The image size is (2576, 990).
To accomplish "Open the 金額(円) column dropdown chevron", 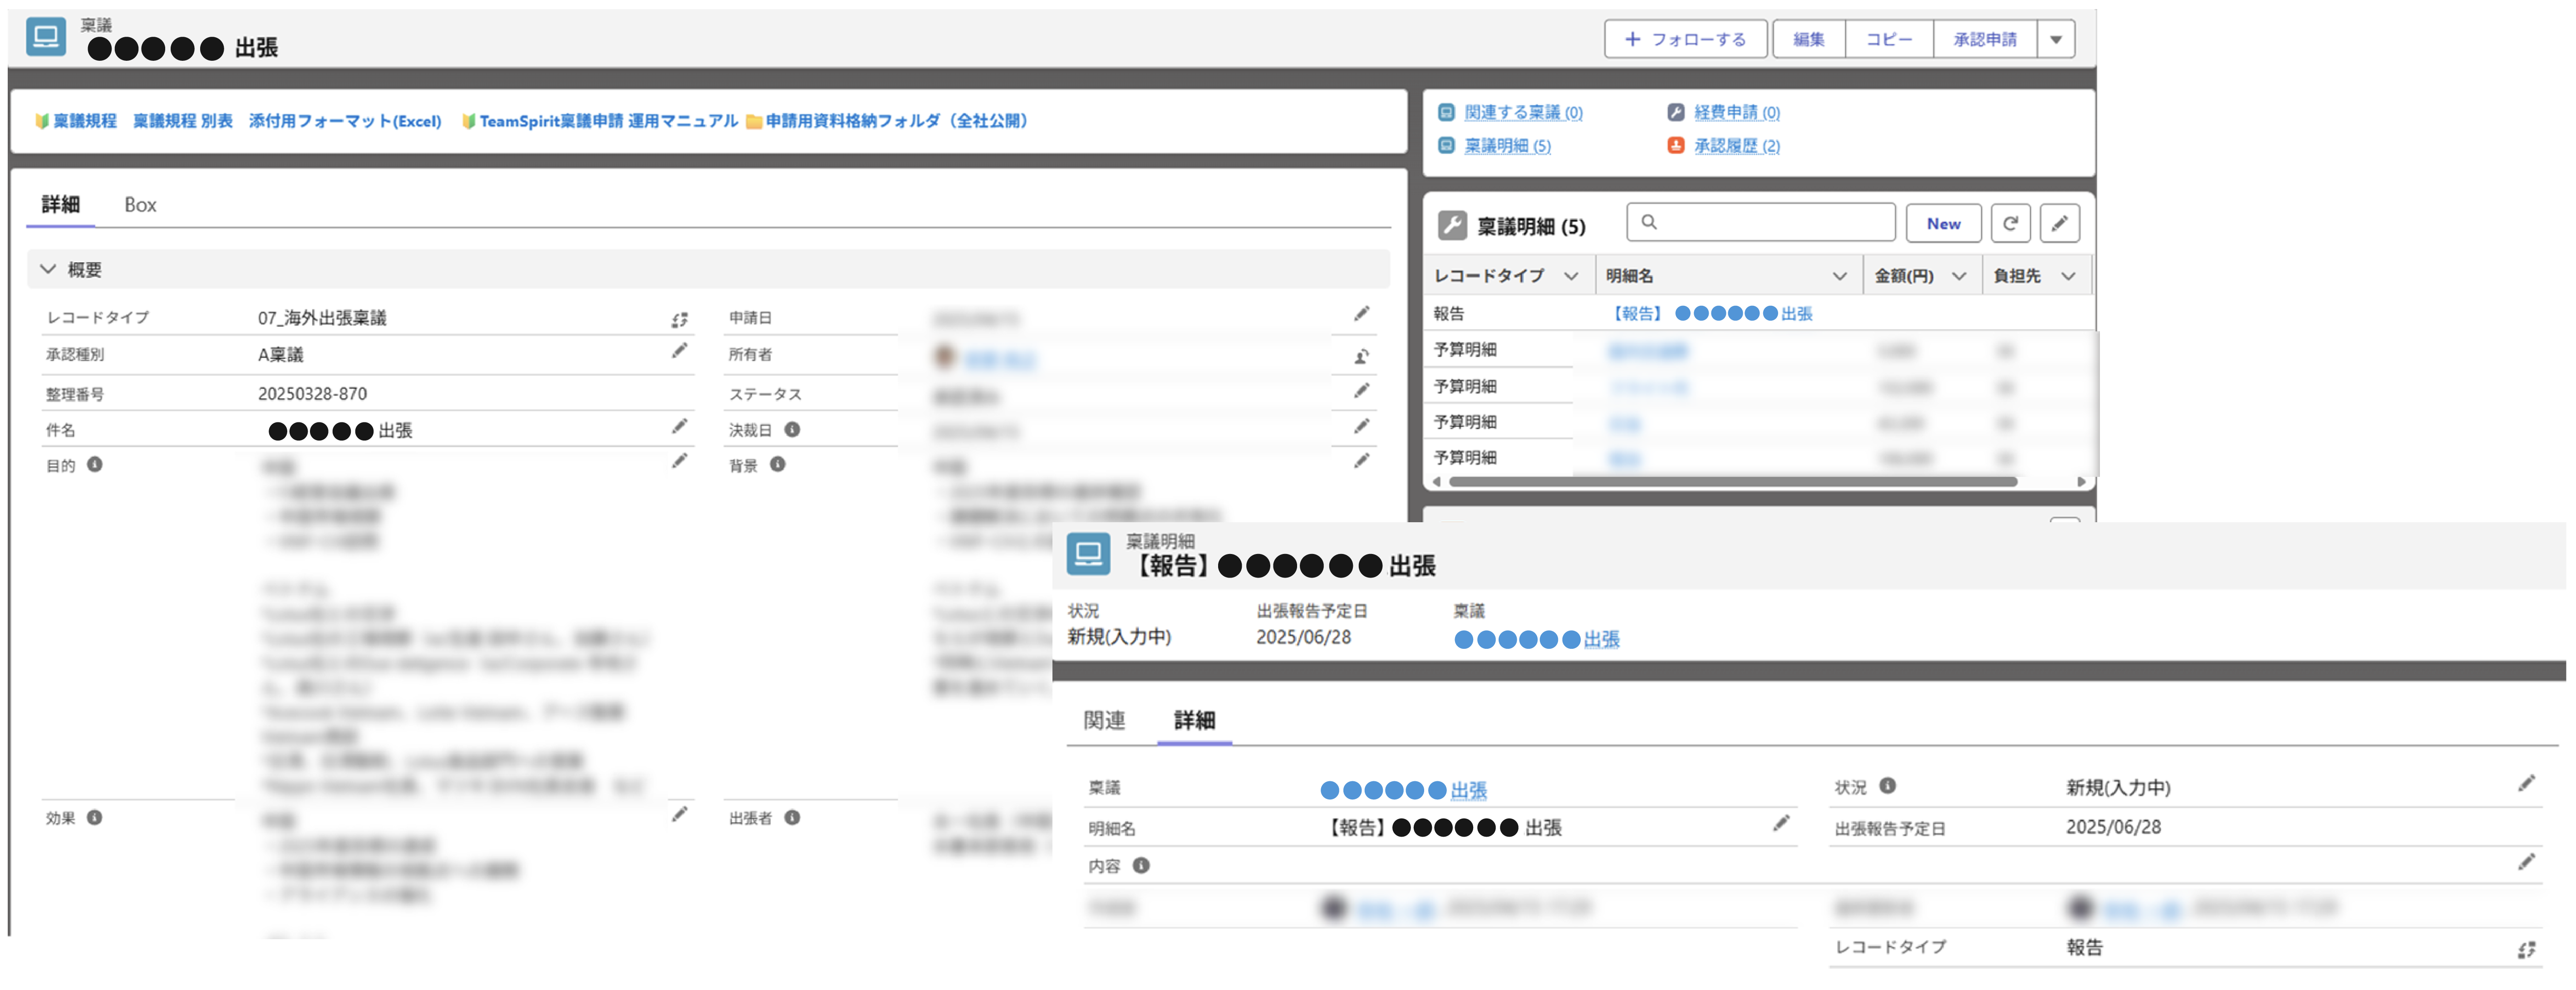I will click(x=1959, y=276).
